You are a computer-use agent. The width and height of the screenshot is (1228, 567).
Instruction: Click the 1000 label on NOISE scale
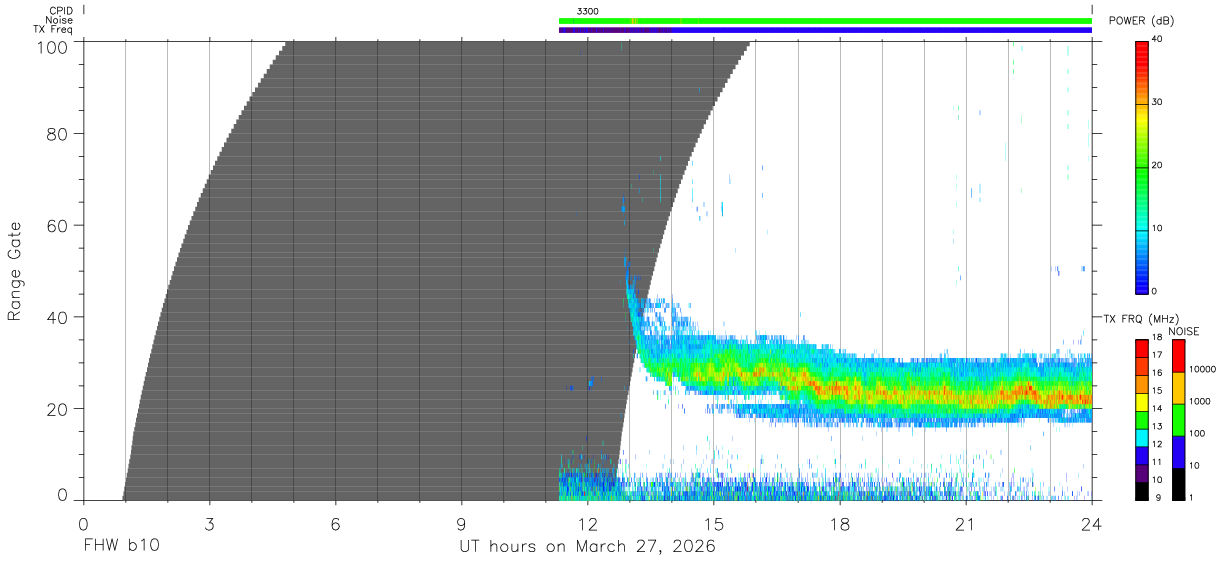point(1199,401)
